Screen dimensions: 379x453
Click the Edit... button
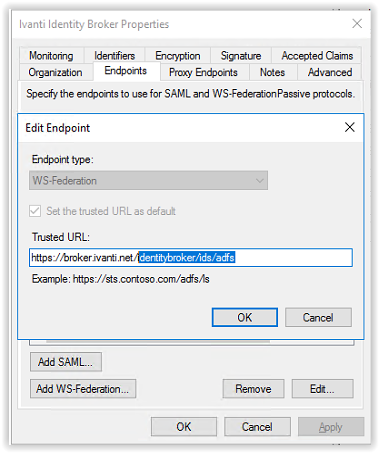[x=322, y=389]
